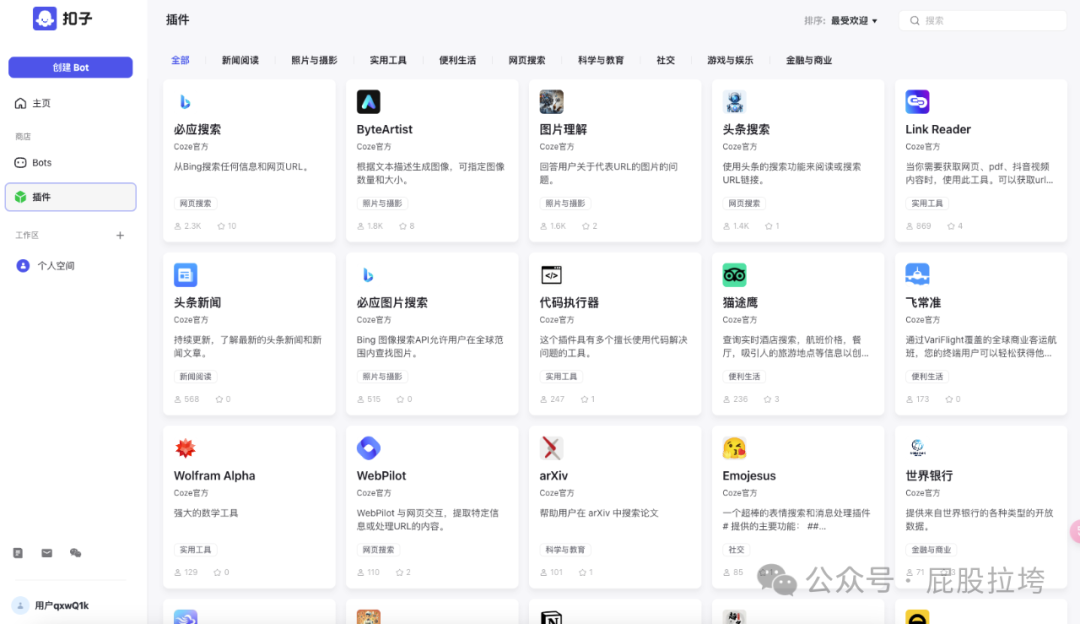1080x624 pixels.
Task: Click the star icon on 猫途鹰 card
Action: (767, 399)
